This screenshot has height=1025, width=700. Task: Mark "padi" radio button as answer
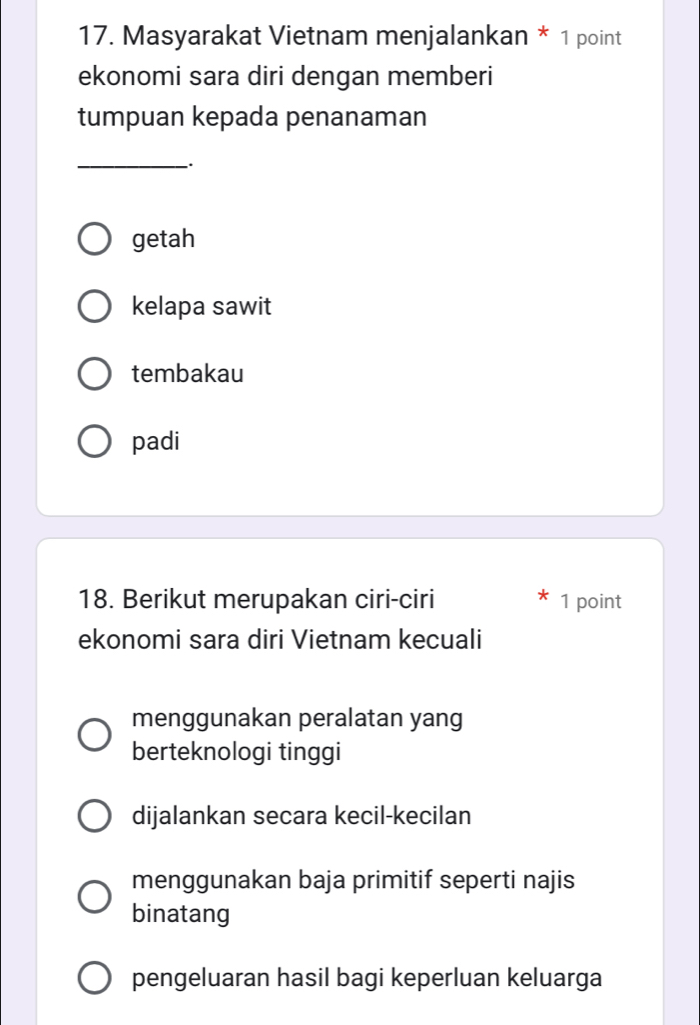96,441
